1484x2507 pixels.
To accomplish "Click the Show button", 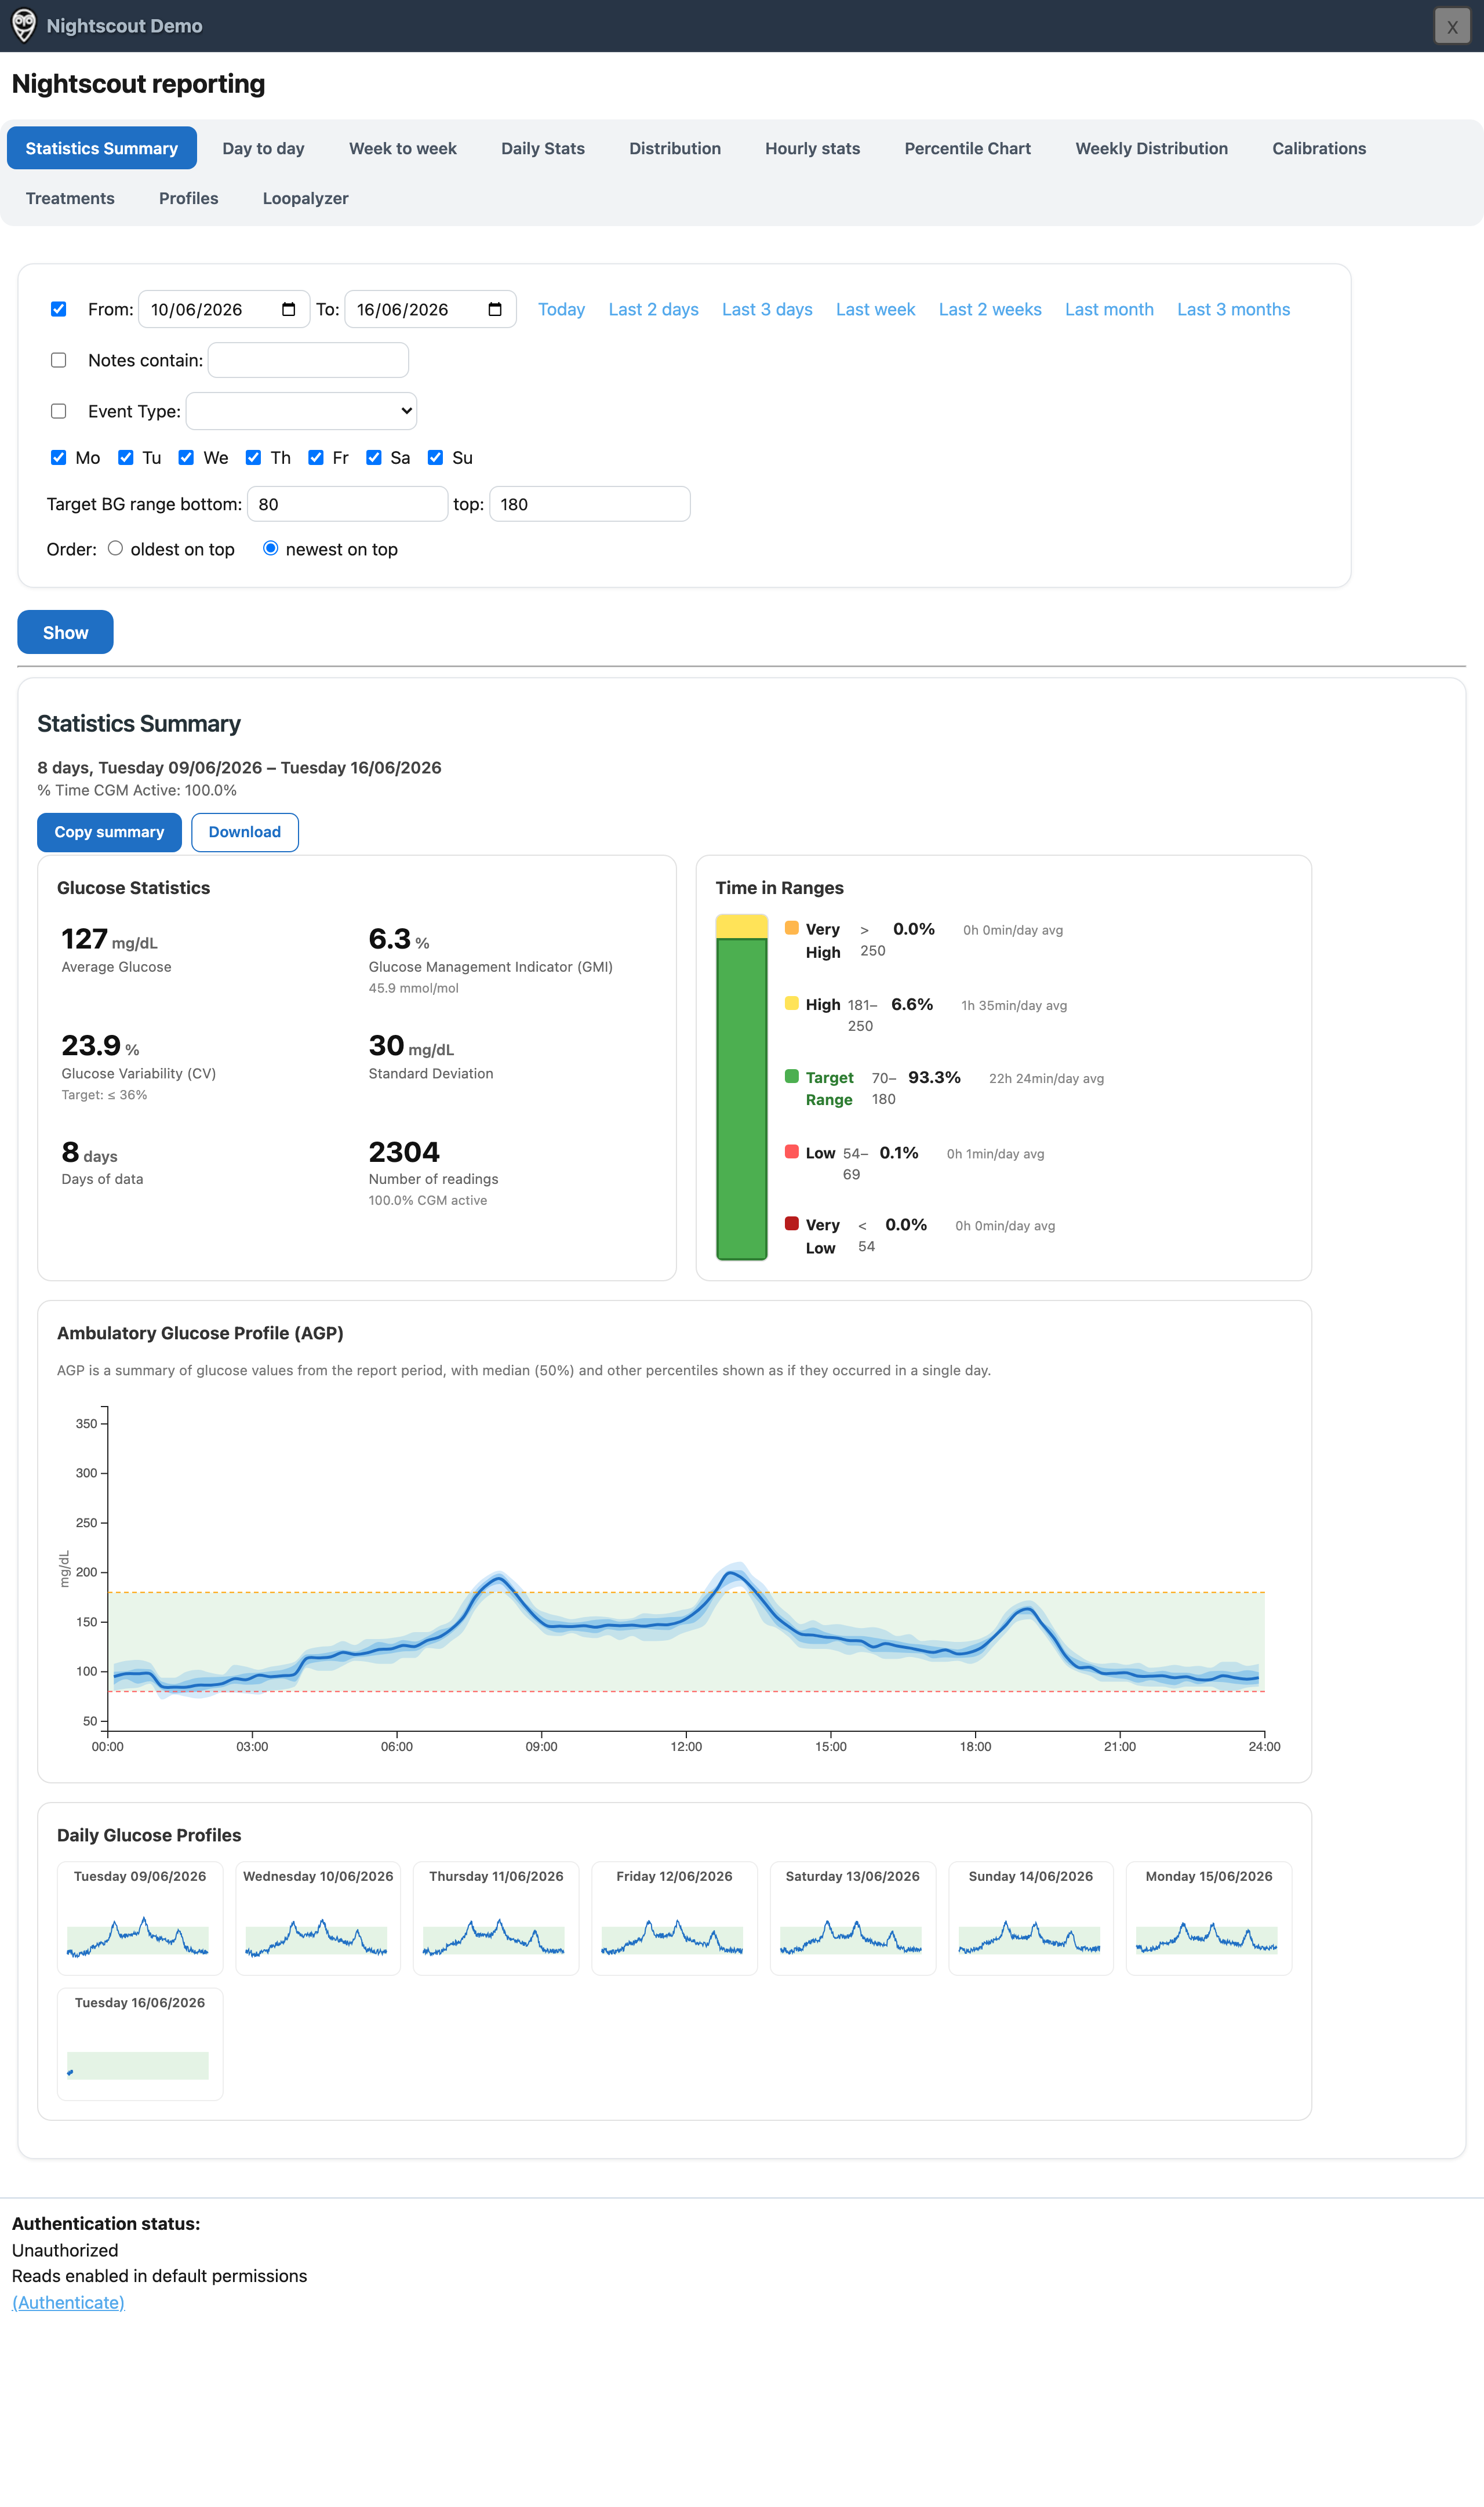I will [x=65, y=632].
